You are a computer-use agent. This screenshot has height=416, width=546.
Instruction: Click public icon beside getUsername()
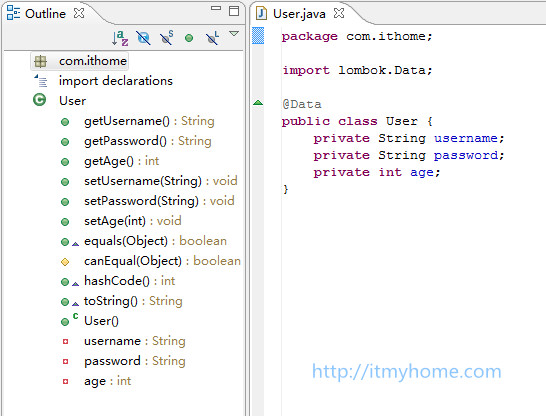(65, 122)
